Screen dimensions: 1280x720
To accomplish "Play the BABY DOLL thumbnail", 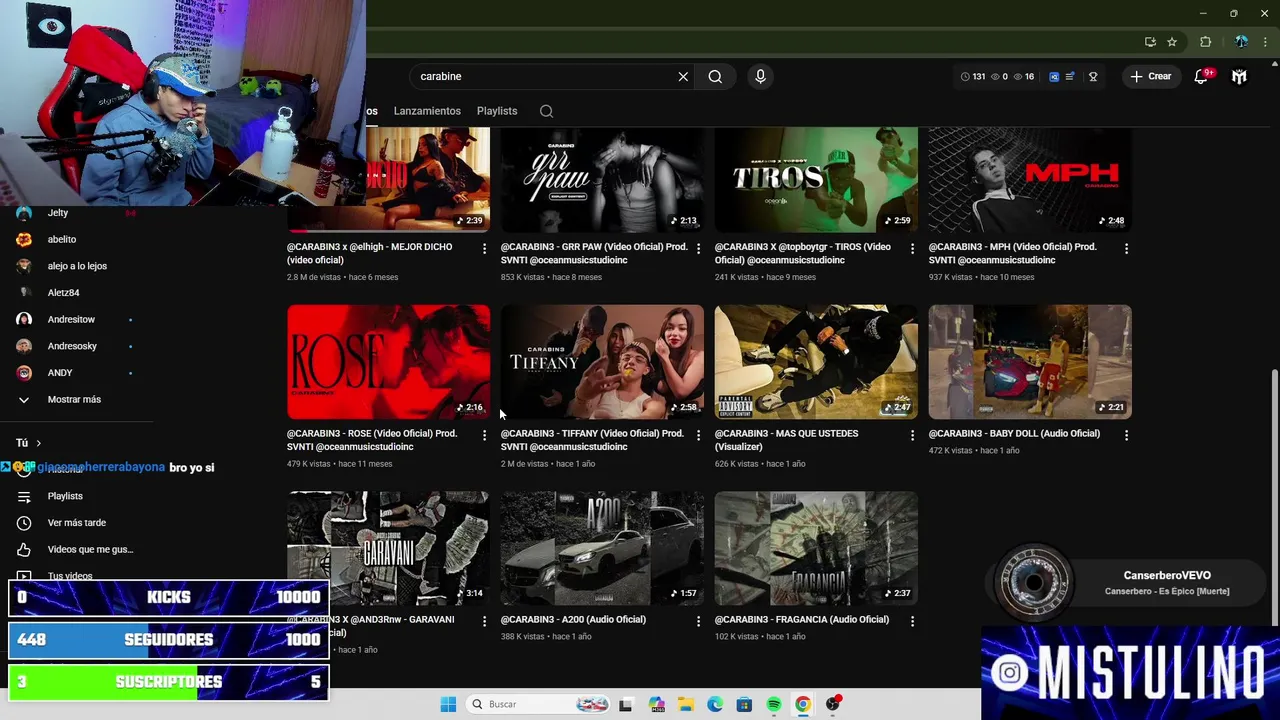I will click(x=1030, y=362).
